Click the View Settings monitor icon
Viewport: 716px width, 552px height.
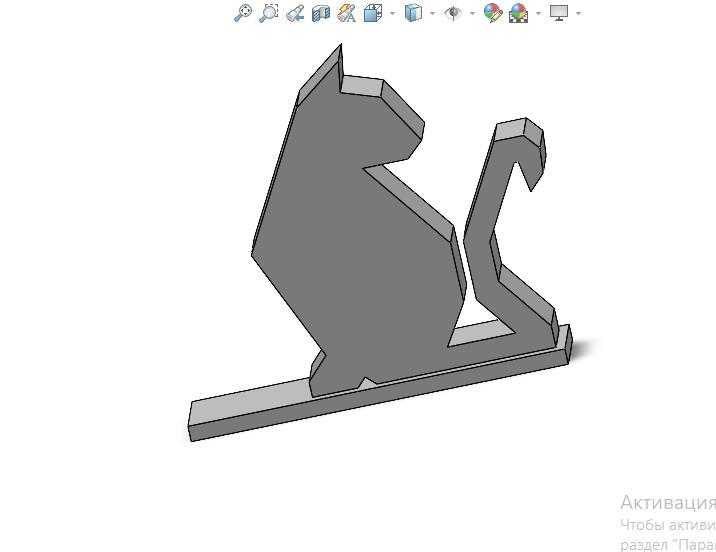point(559,13)
